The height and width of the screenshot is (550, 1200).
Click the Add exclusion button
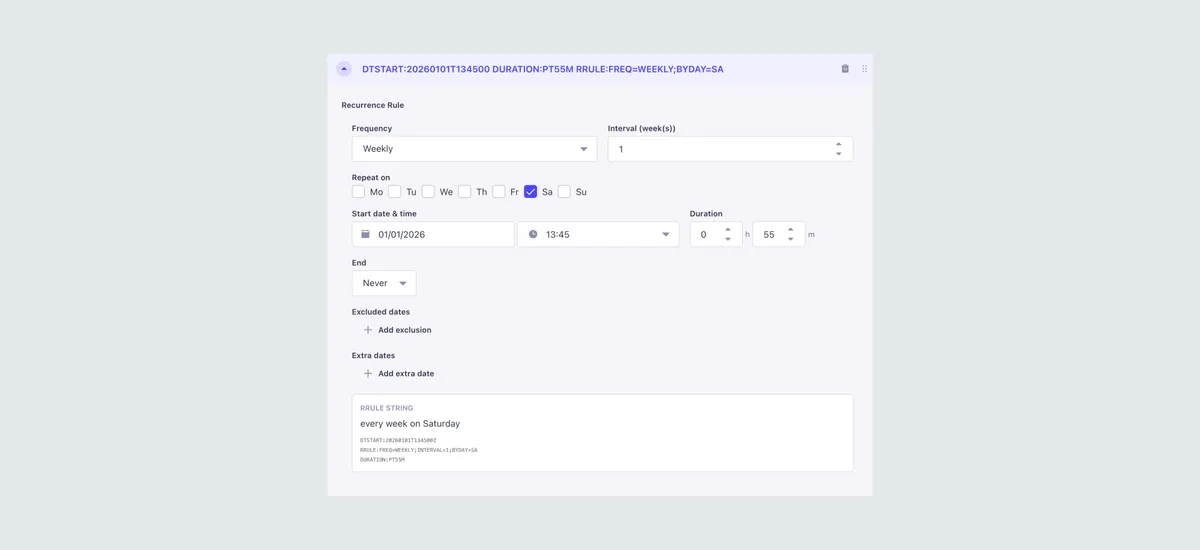pyautogui.click(x=397, y=330)
